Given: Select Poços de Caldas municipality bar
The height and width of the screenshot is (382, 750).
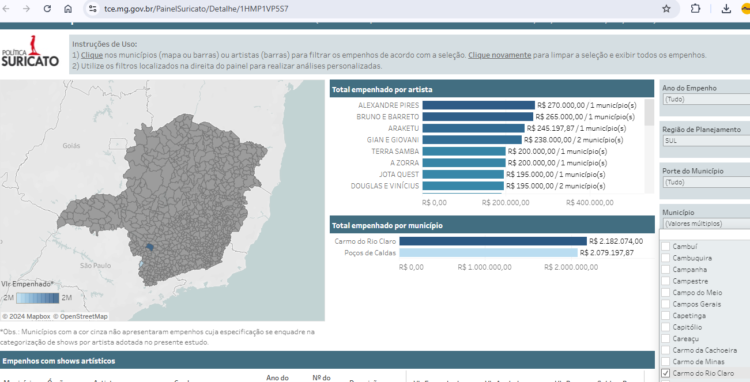Looking at the screenshot, I should click(x=488, y=253).
